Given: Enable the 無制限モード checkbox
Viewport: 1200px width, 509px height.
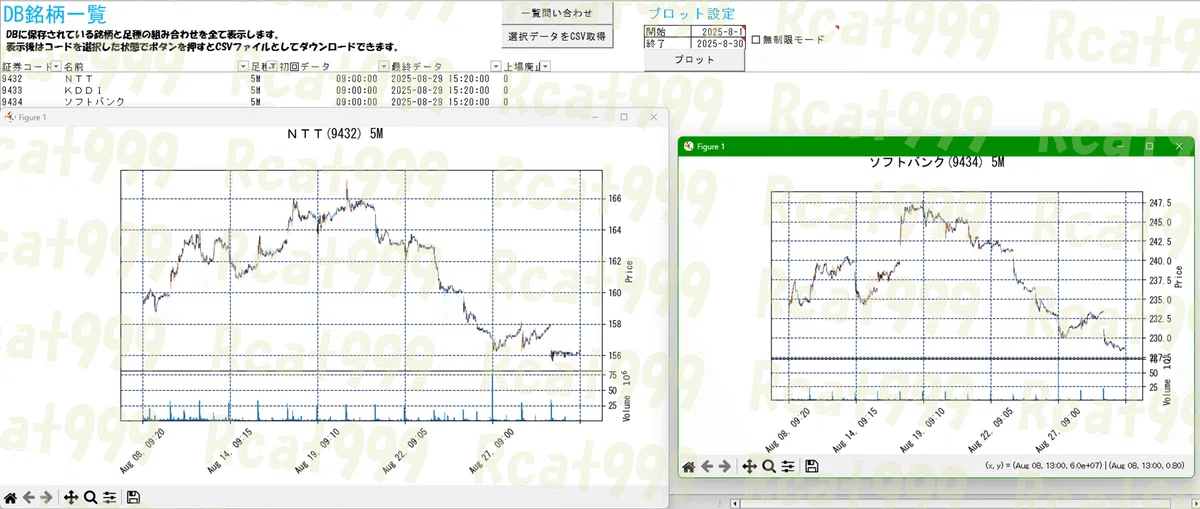Looking at the screenshot, I should 756,40.
